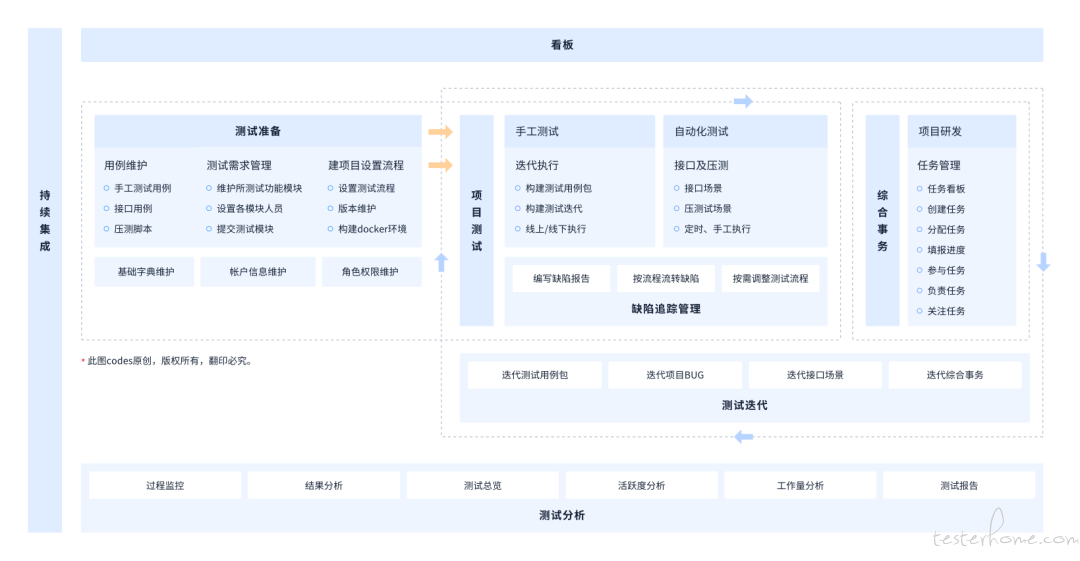Open the 看板 top bar
1080x561 pixels.
click(562, 45)
